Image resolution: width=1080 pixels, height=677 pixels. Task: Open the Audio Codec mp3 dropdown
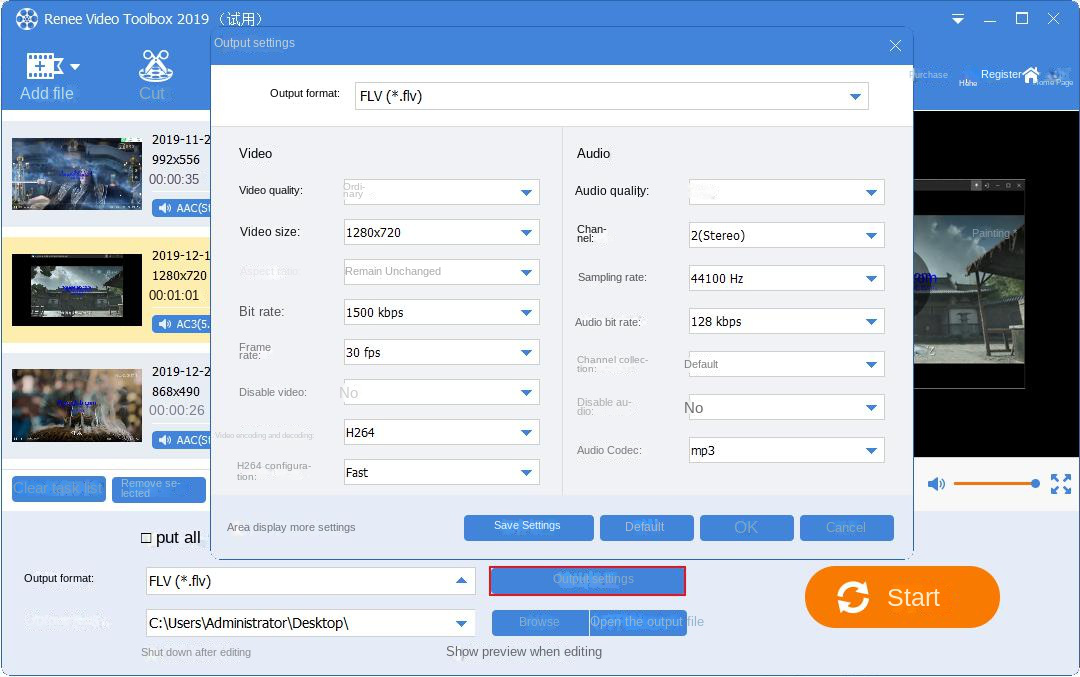coord(871,451)
